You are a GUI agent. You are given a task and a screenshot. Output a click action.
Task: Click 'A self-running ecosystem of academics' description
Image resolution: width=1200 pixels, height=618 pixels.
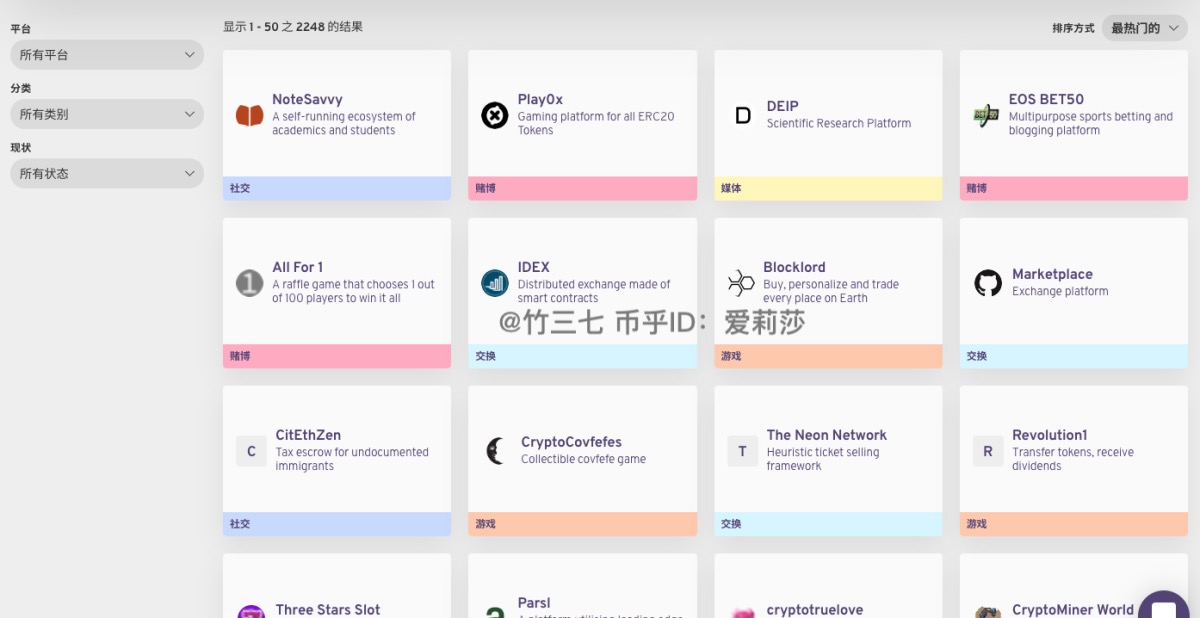click(344, 124)
